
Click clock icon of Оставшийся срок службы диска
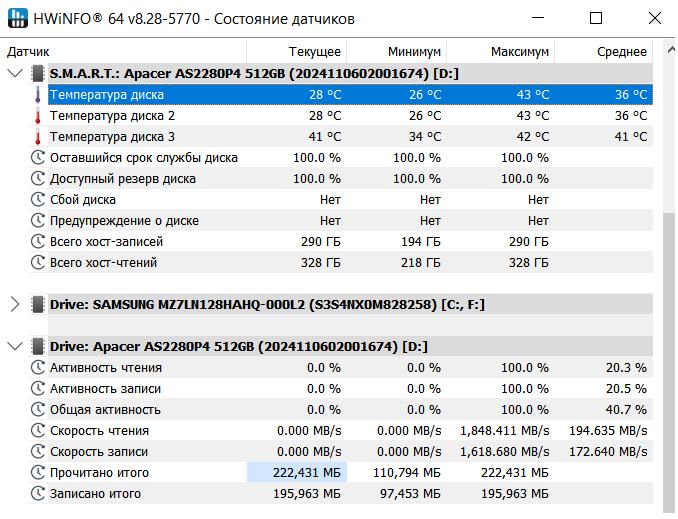[38, 157]
